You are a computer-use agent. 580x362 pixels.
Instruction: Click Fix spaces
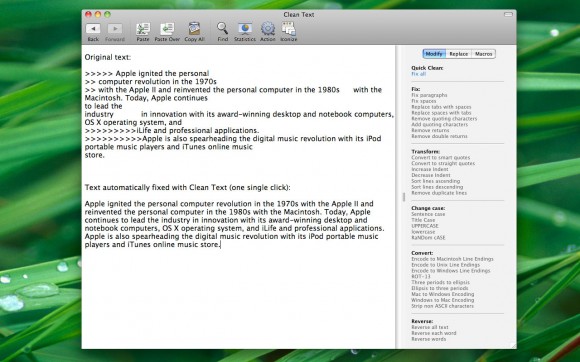point(424,101)
